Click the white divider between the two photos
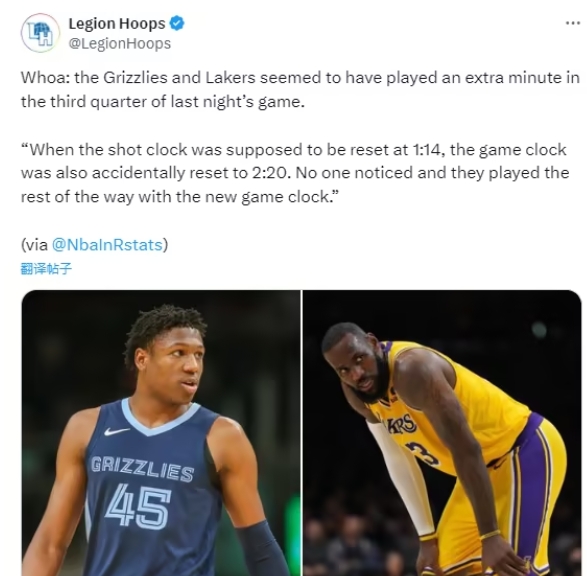Viewport: 587px width, 576px height. click(x=302, y=433)
